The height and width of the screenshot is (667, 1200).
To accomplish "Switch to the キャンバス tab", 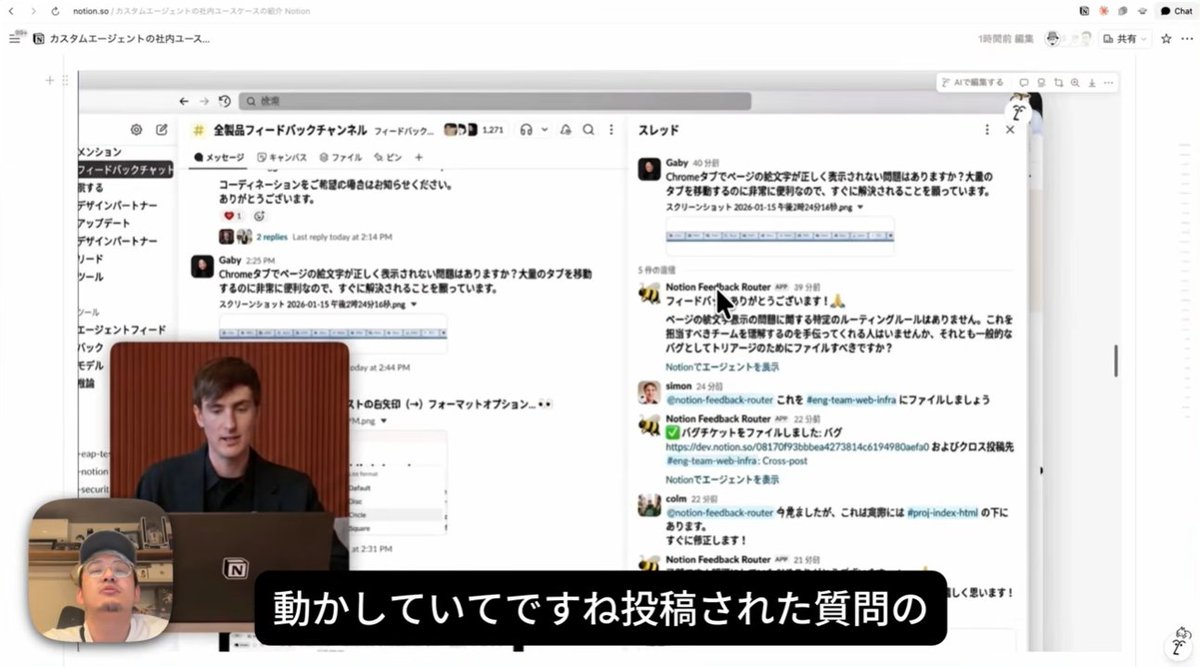I will [282, 157].
